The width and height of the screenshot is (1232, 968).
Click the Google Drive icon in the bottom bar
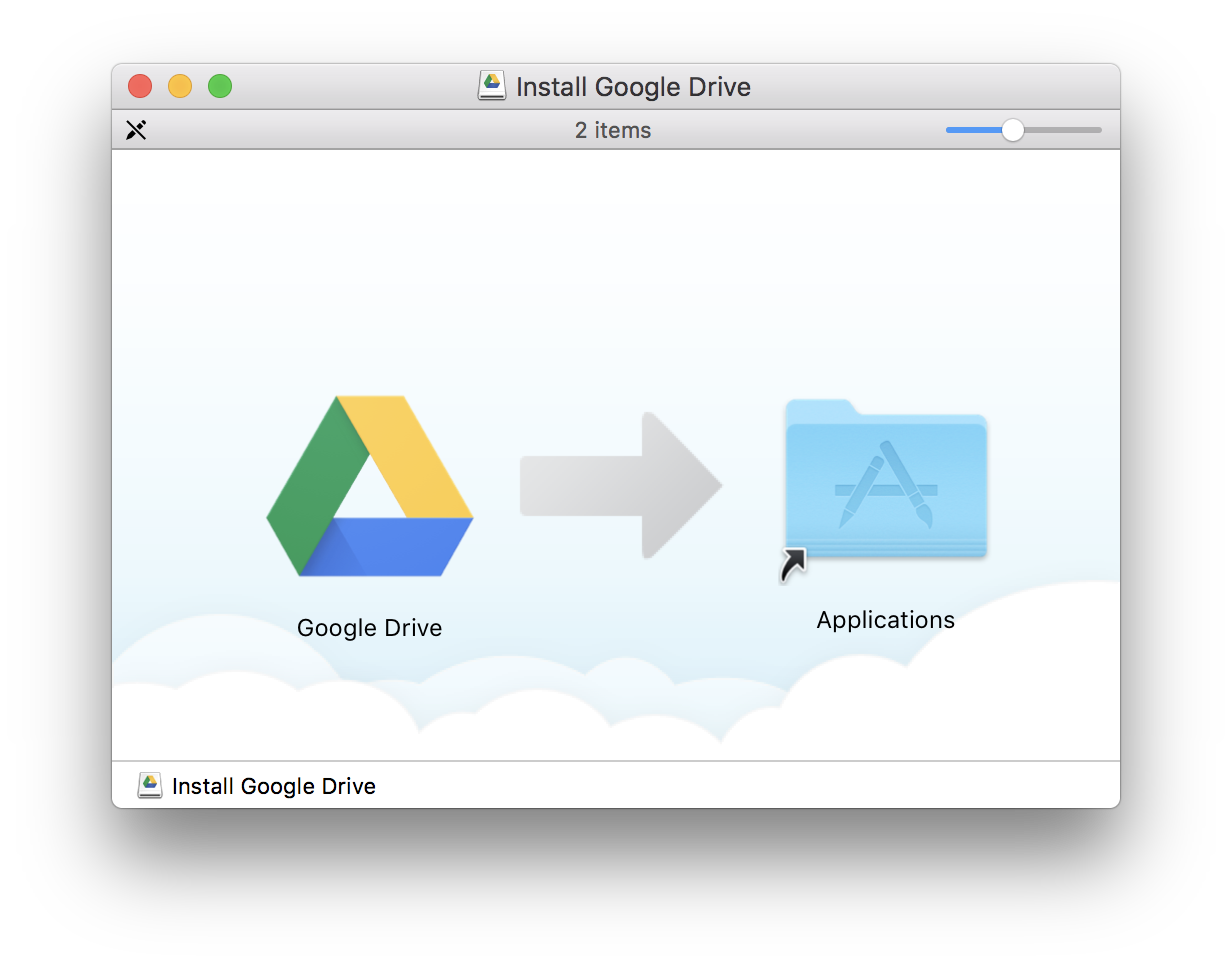tap(149, 786)
